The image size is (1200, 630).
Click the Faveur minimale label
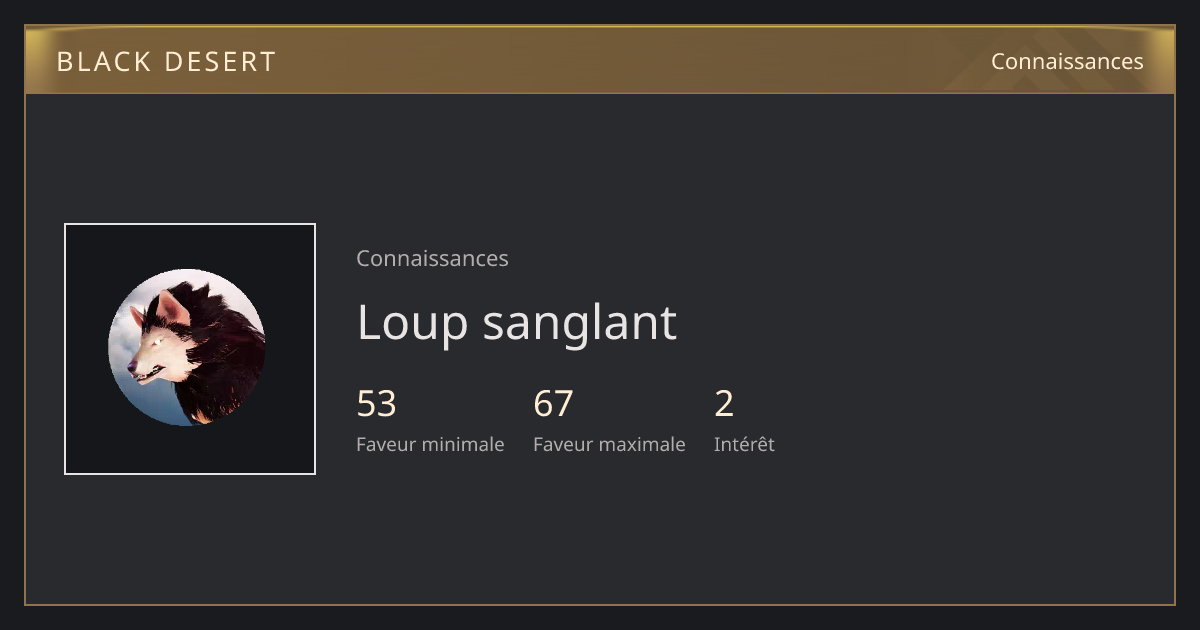[x=430, y=444]
